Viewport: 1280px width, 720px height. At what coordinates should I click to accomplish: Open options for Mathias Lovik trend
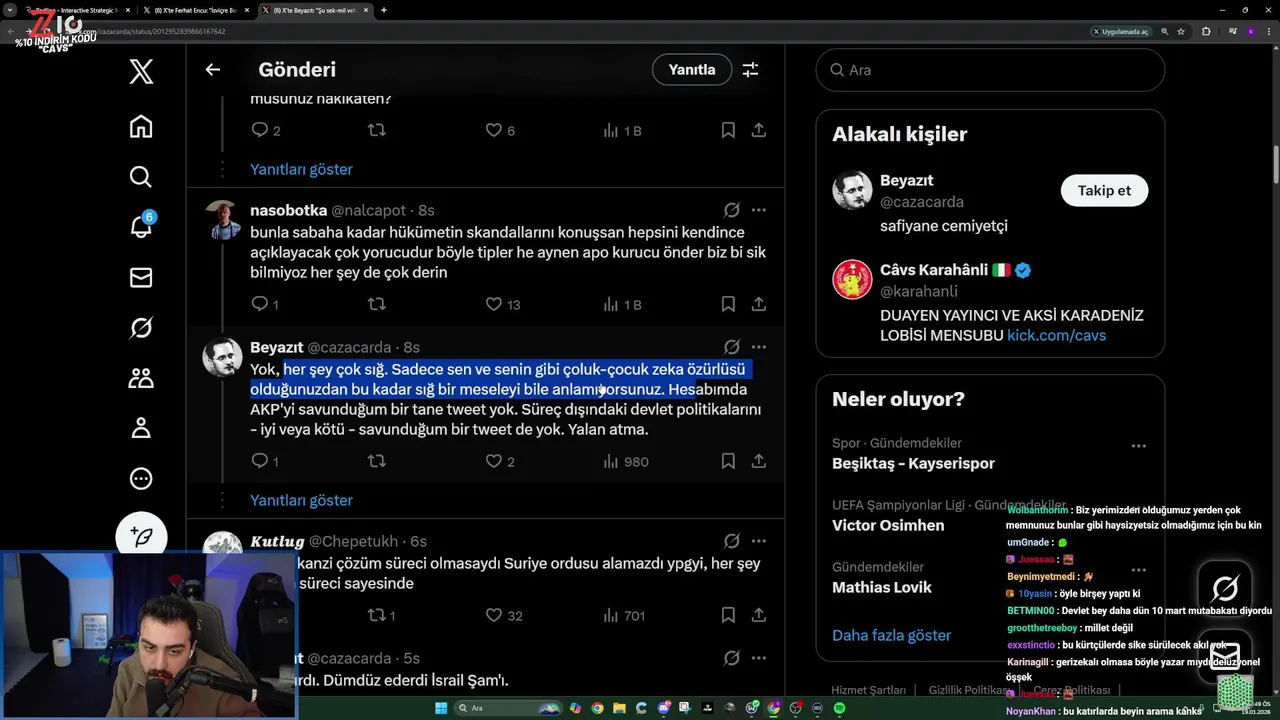[1138, 569]
